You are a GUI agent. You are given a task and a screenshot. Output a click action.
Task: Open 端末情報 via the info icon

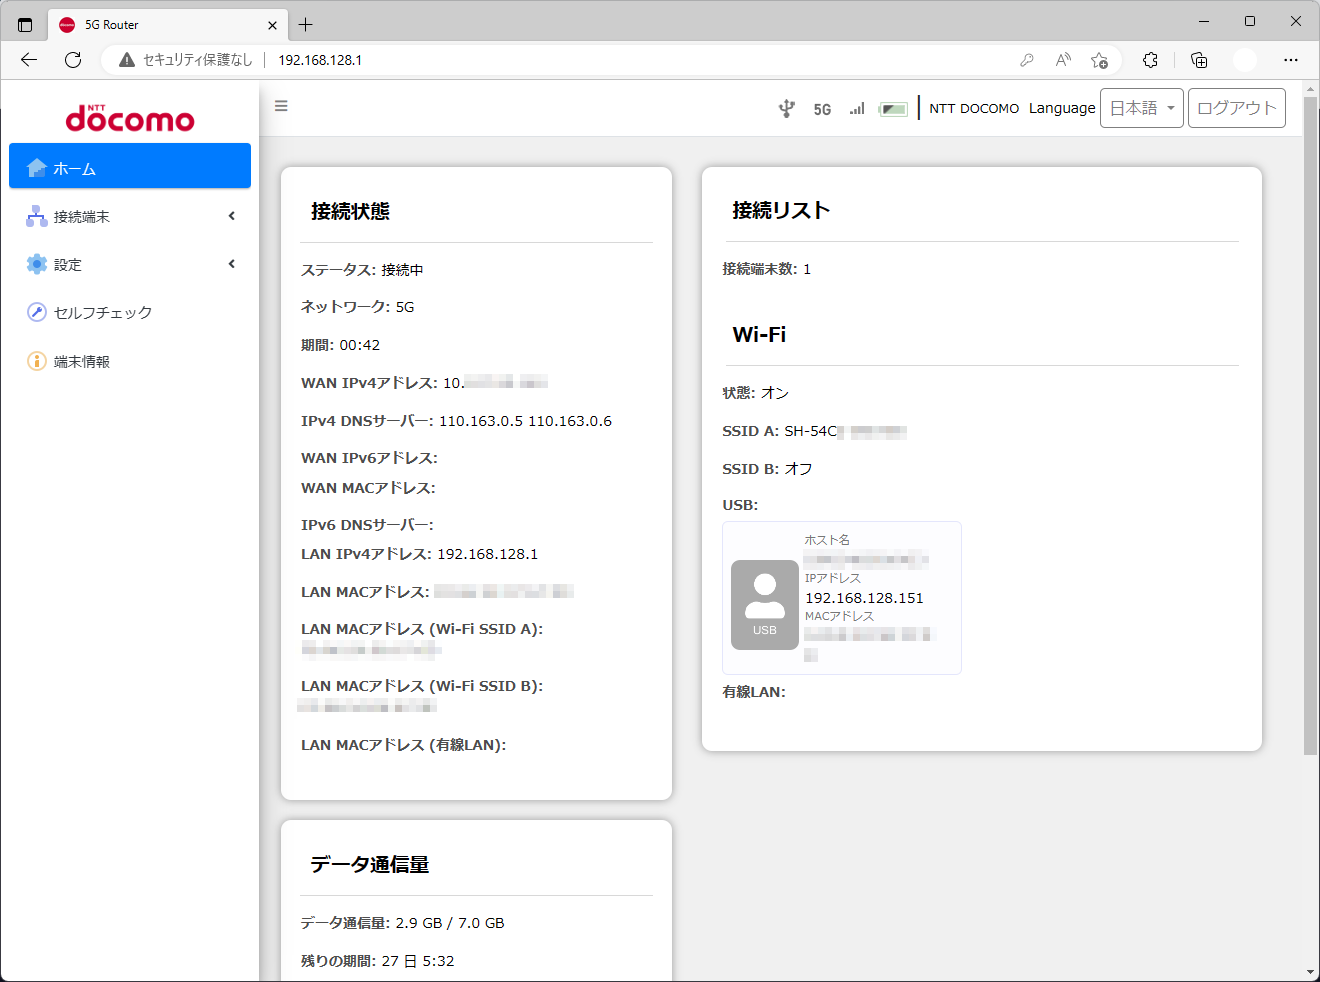[x=34, y=361]
